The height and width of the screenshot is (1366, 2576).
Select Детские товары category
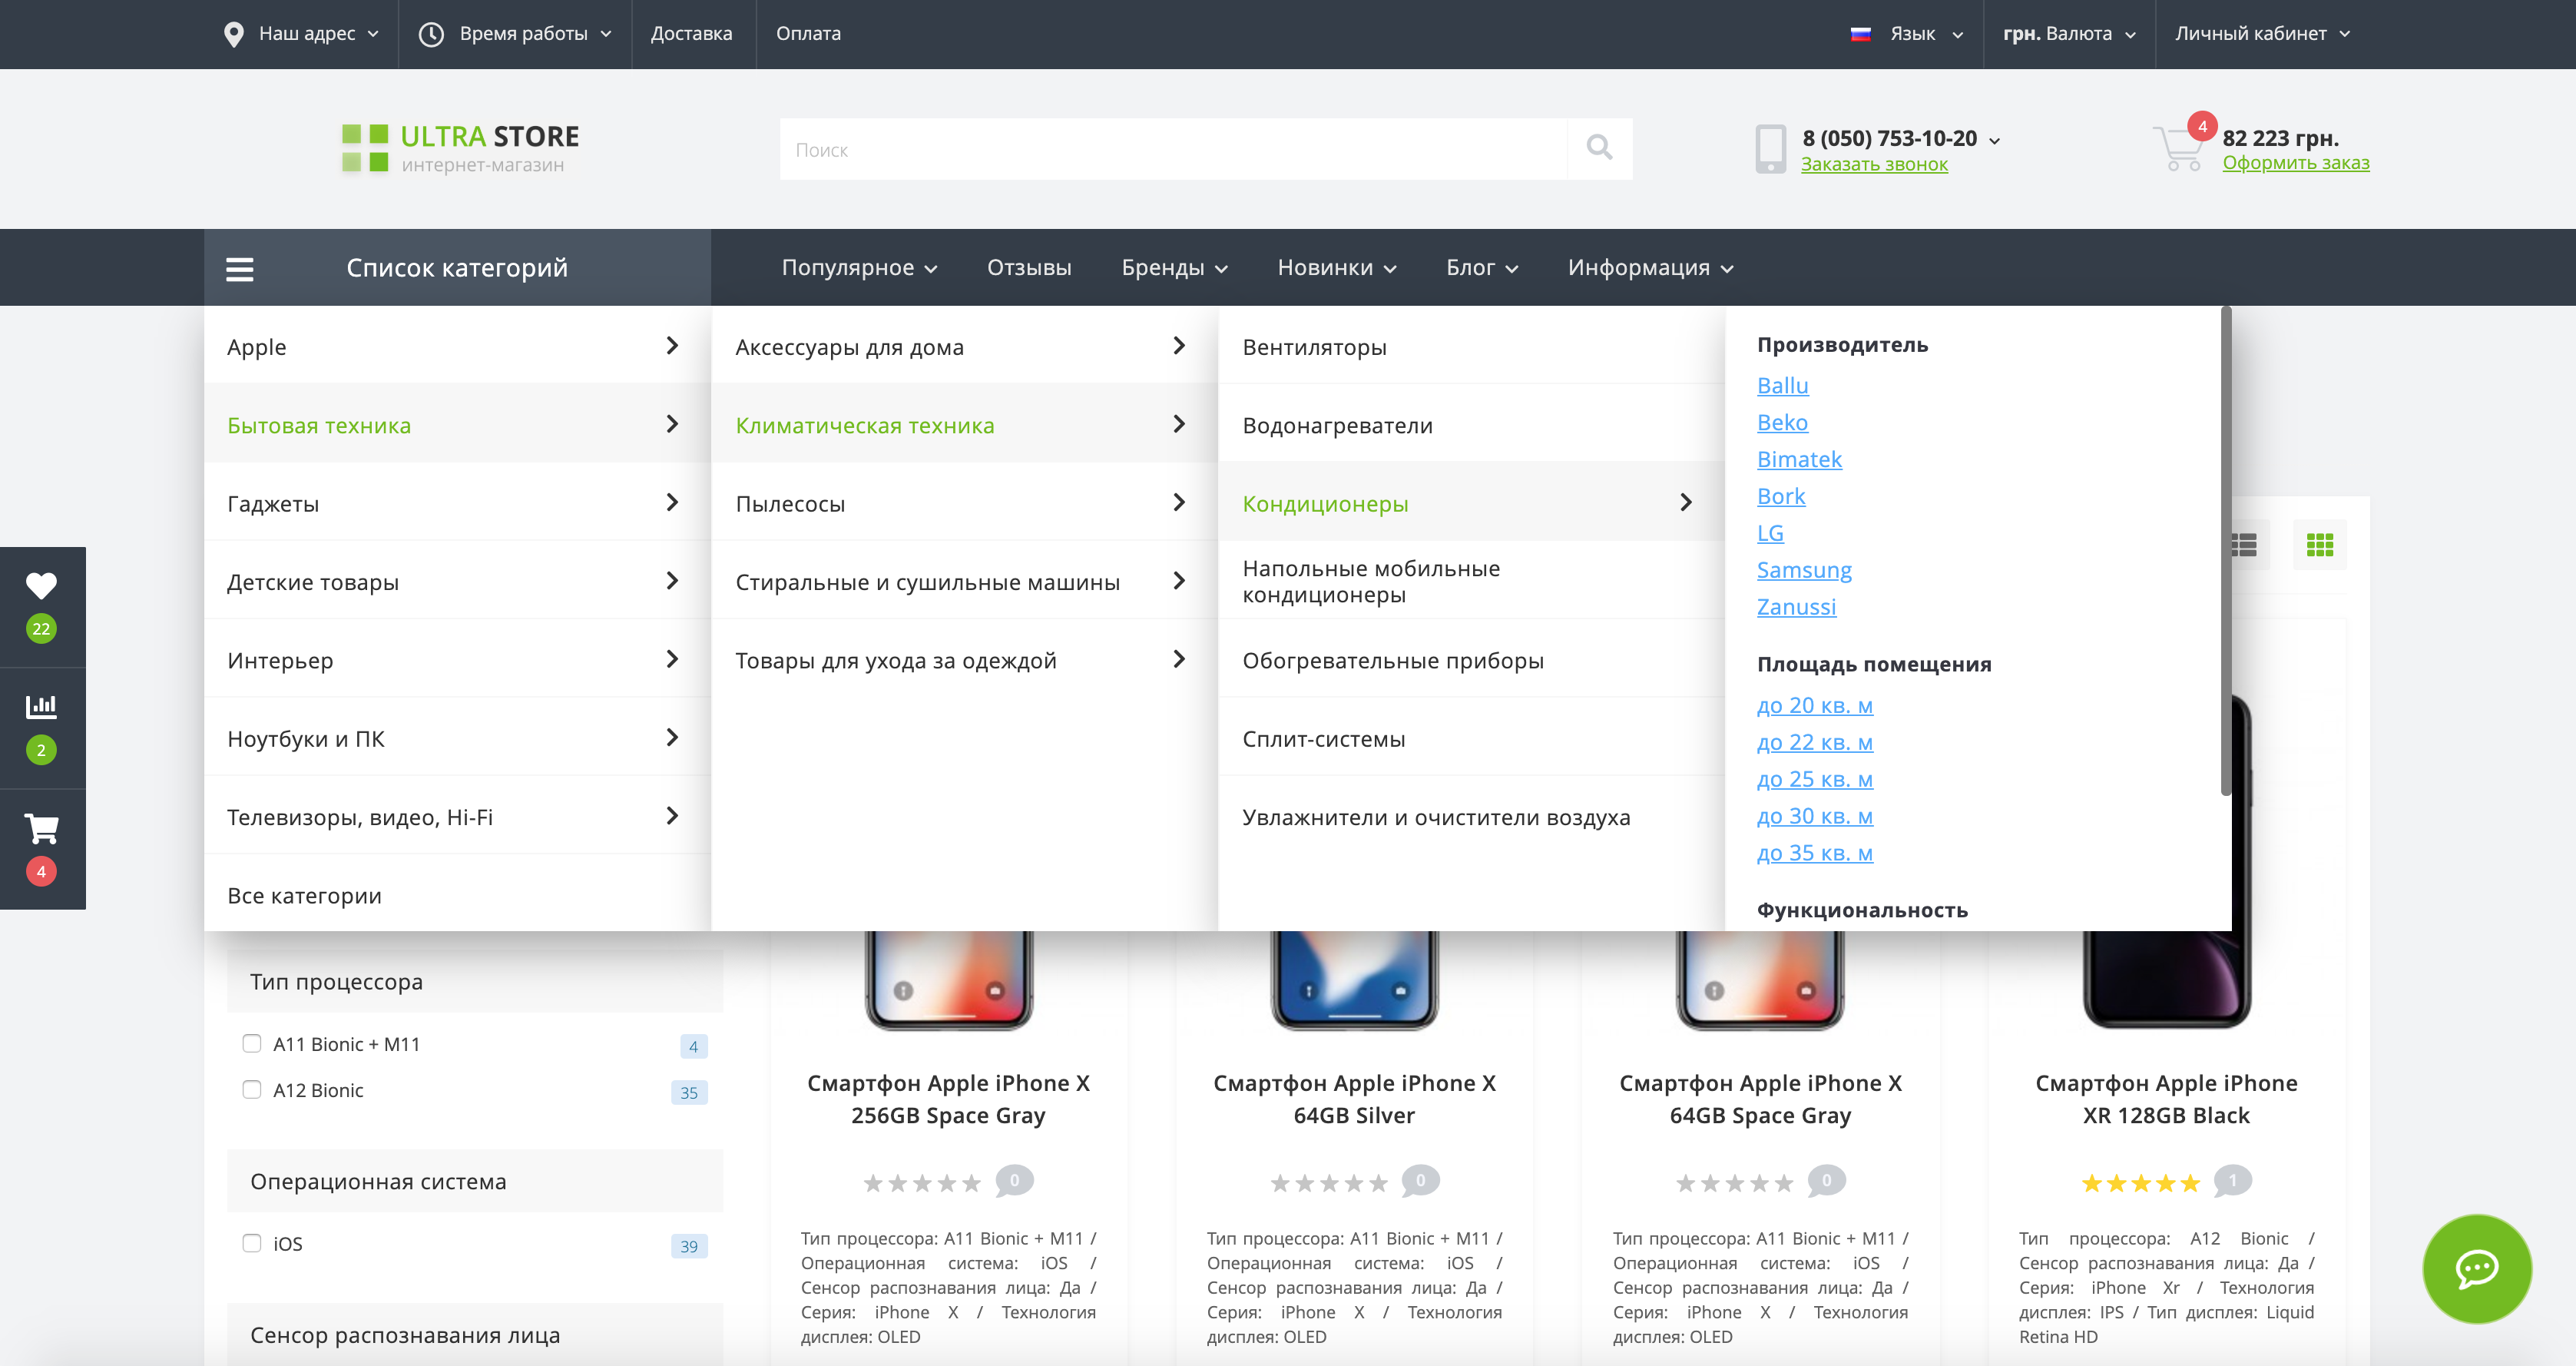tap(457, 581)
